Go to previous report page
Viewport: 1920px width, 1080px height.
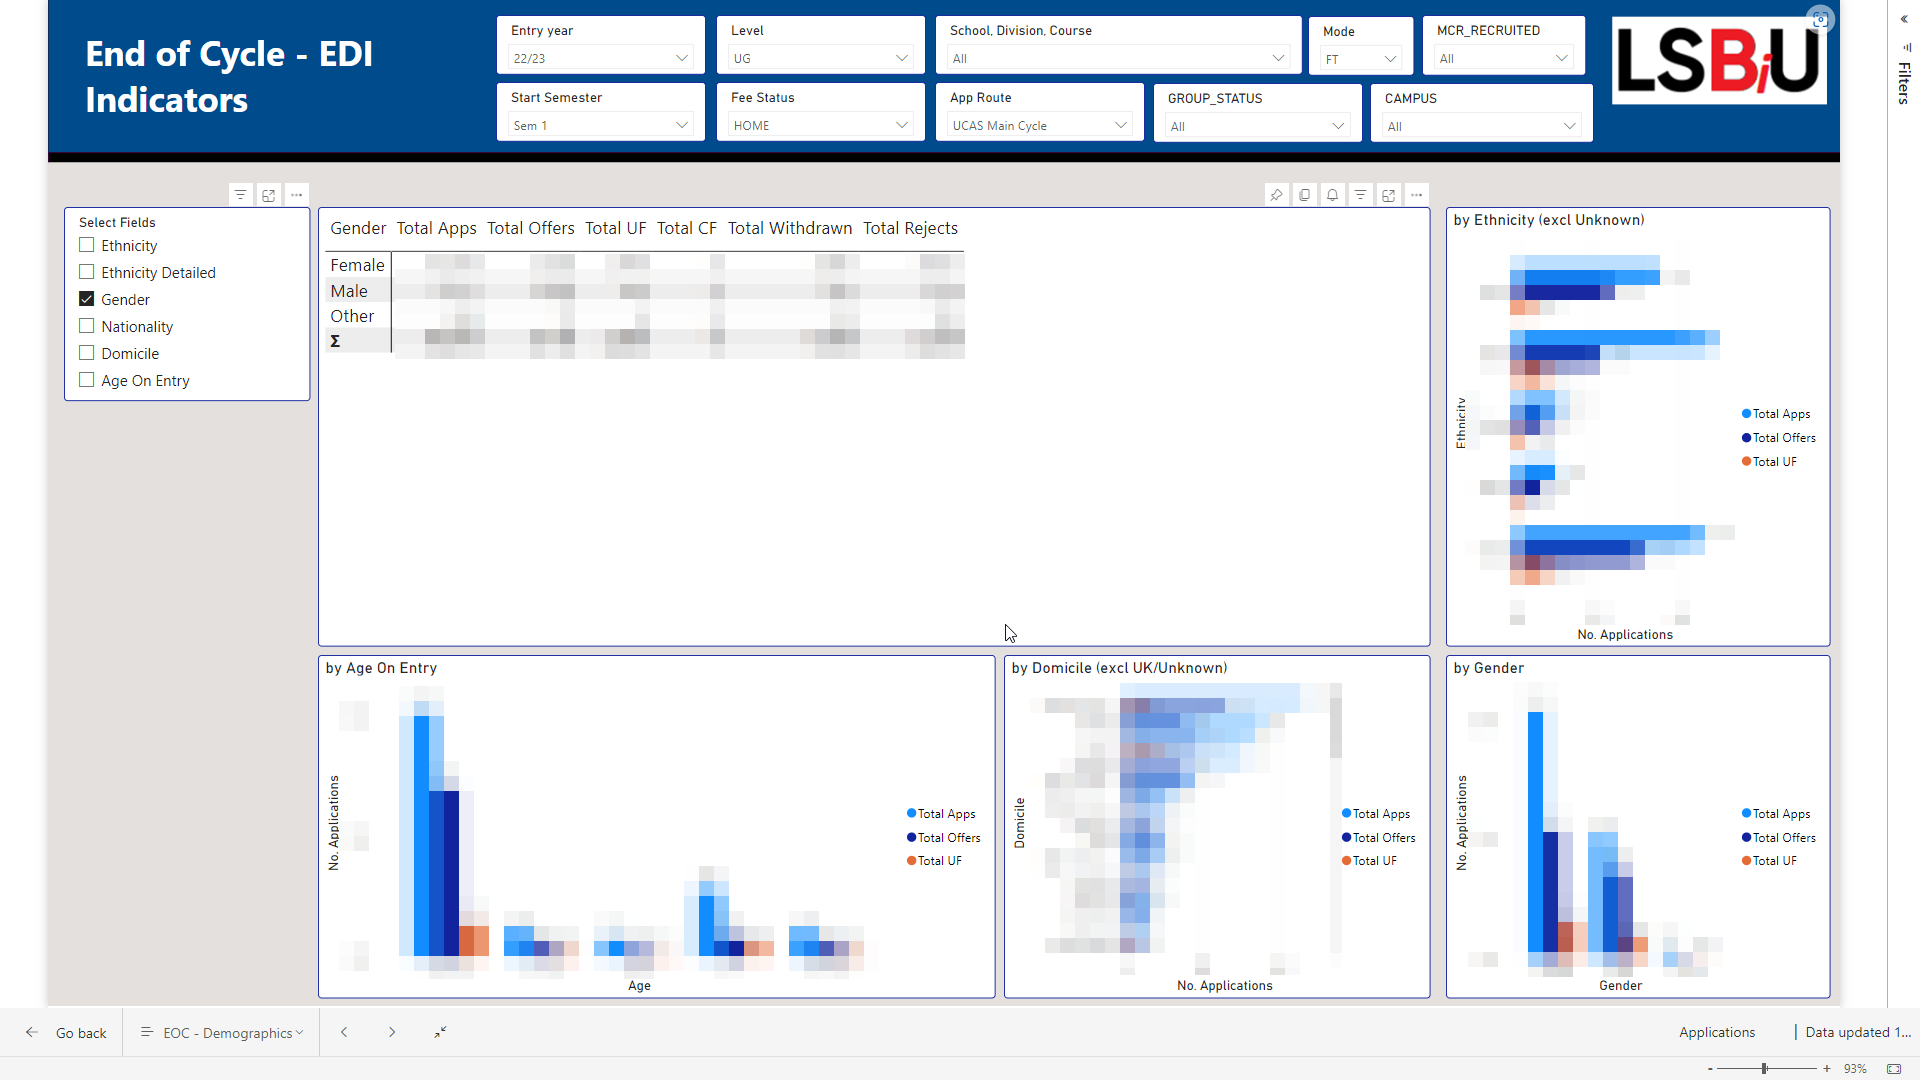[x=344, y=1032]
